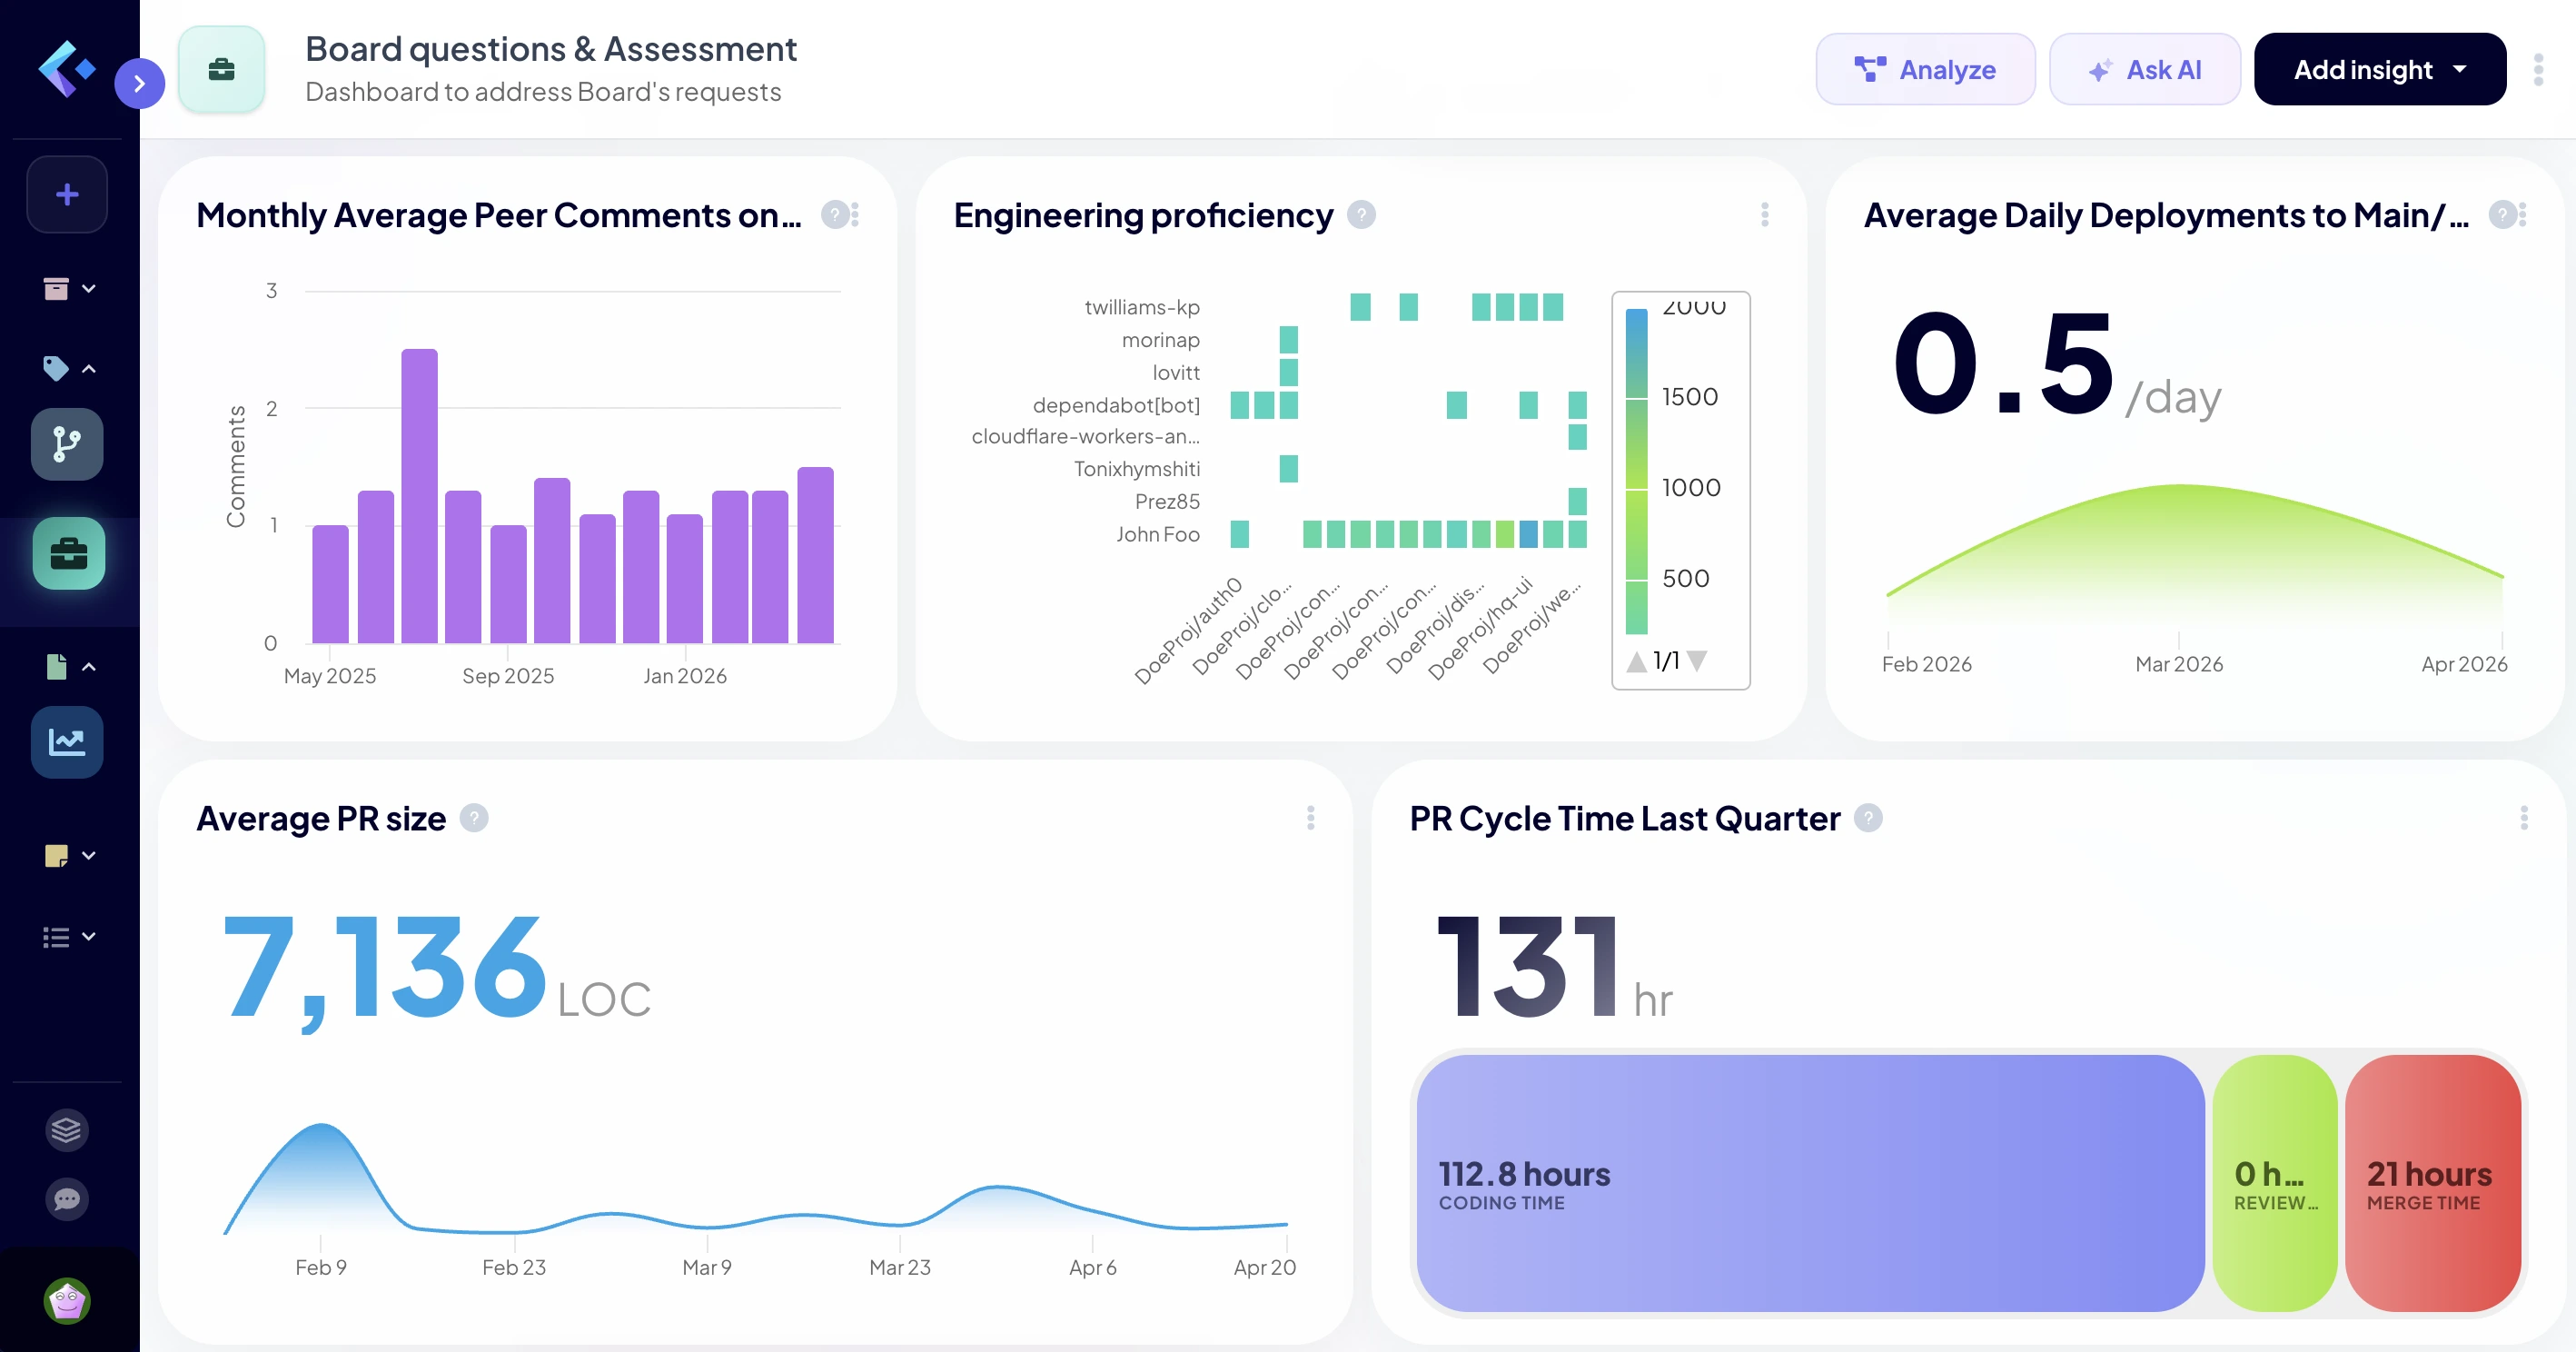The image size is (2576, 1352).
Task: Click help icon on Average Daily Deployments card
Action: [2501, 215]
